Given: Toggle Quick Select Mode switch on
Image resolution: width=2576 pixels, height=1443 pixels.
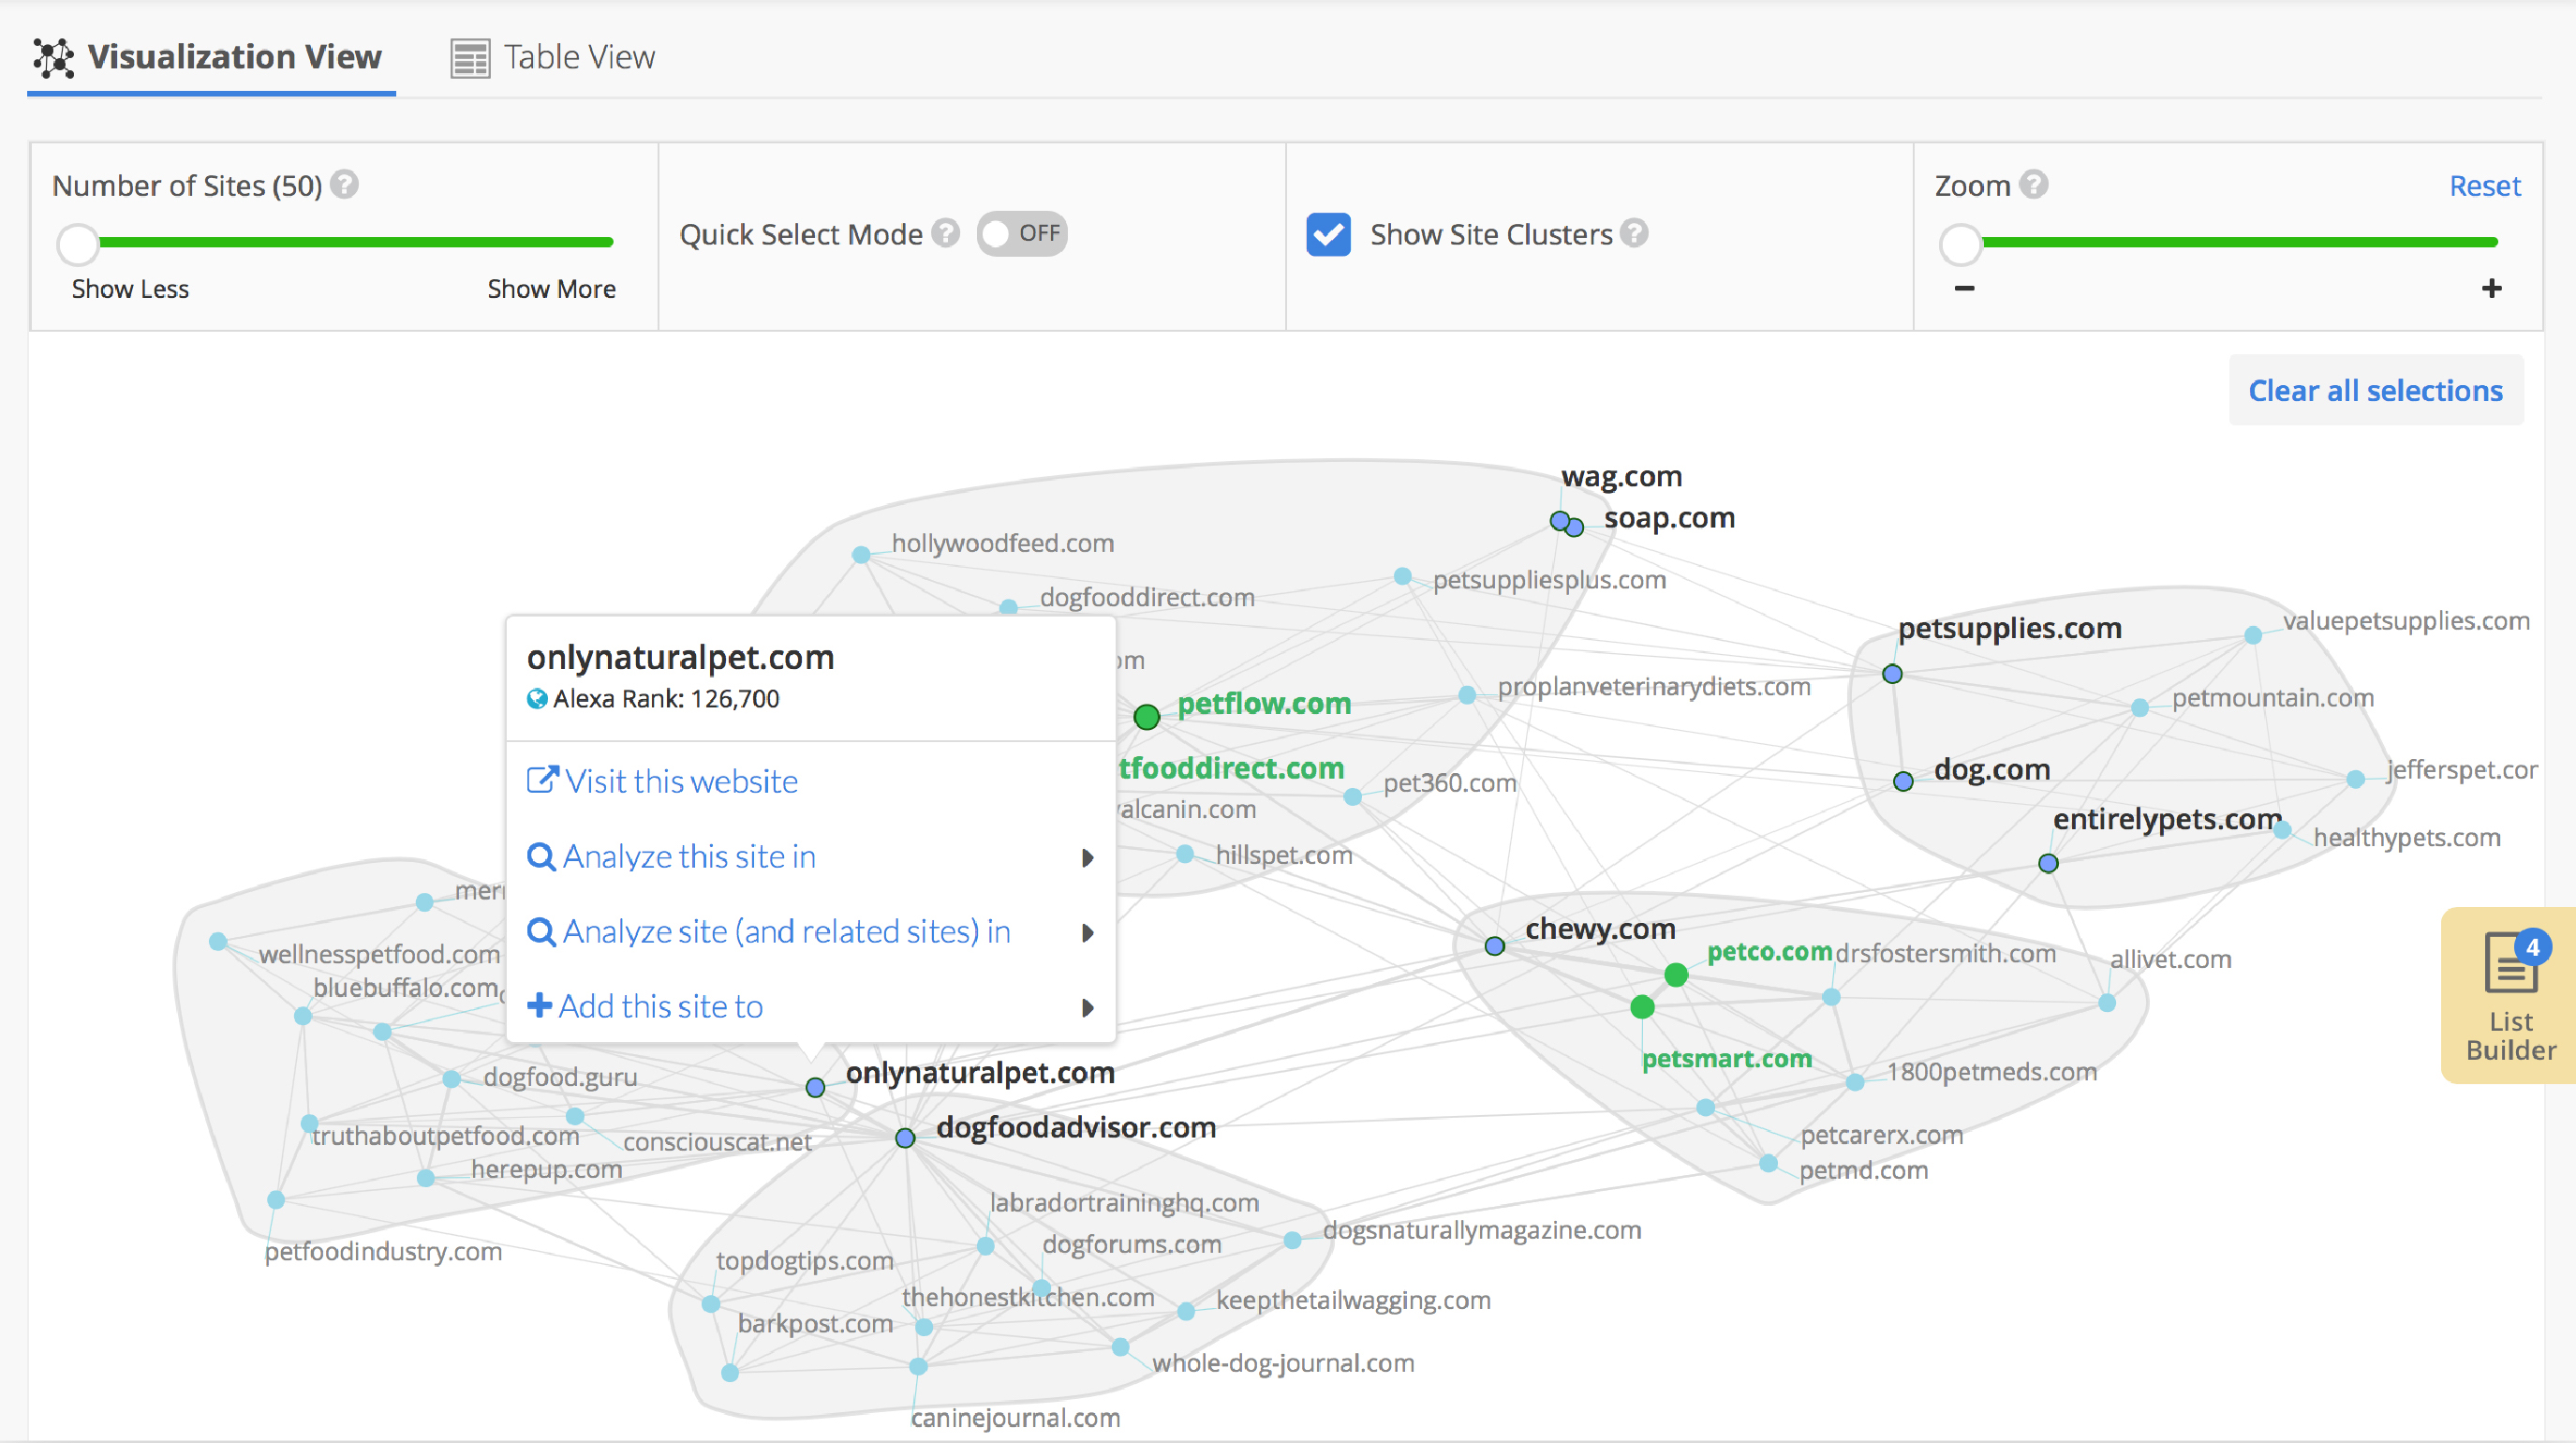Looking at the screenshot, I should pyautogui.click(x=1022, y=233).
